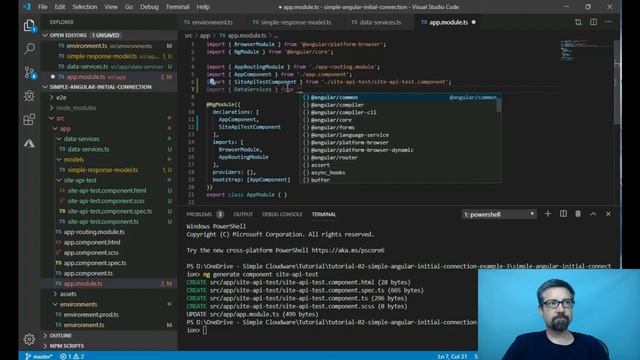Add a new terminal with plus icon
The width and height of the screenshot is (640, 360).
pyautogui.click(x=548, y=214)
